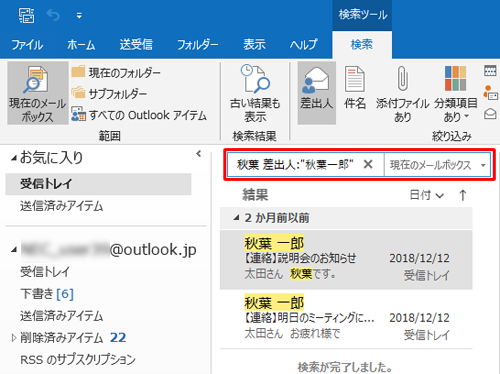Image resolution: width=500 pixels, height=374 pixels.
Task: Click the person-and-mail icon in the refine group
Action: pos(490,93)
